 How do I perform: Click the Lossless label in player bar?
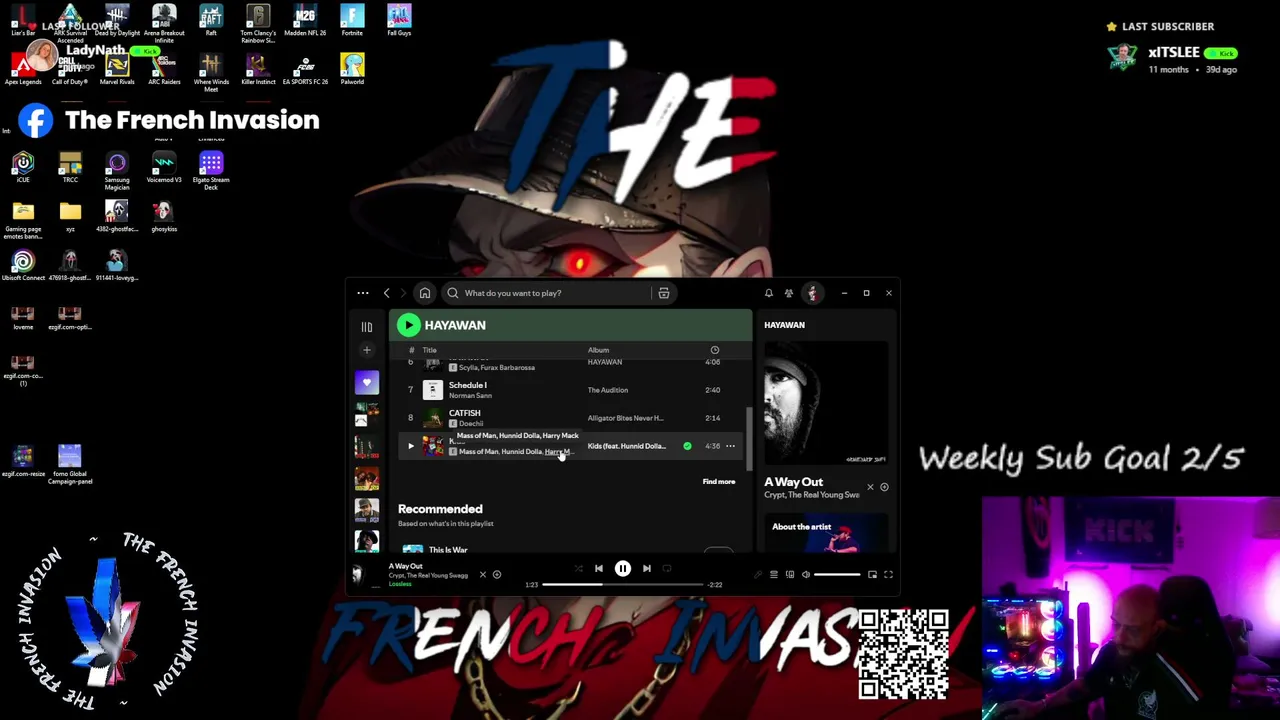[400, 584]
